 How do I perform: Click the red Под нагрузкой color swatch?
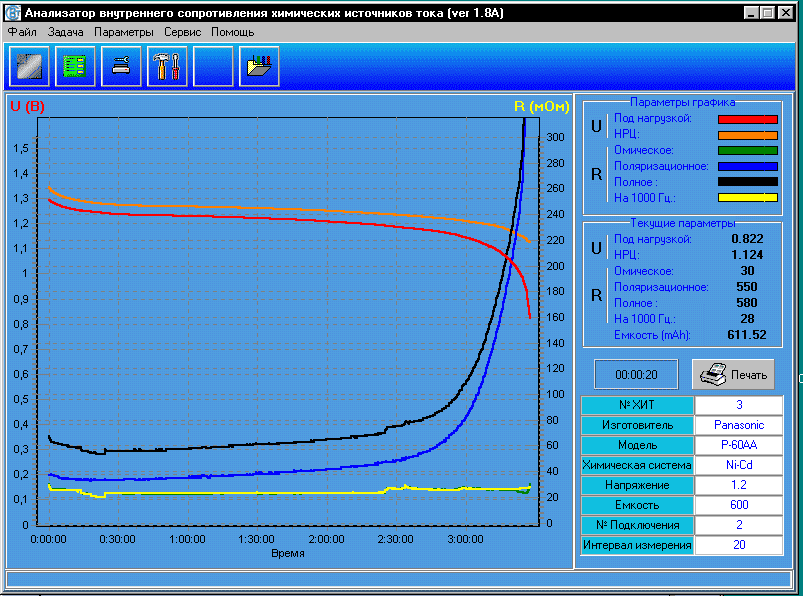click(748, 119)
